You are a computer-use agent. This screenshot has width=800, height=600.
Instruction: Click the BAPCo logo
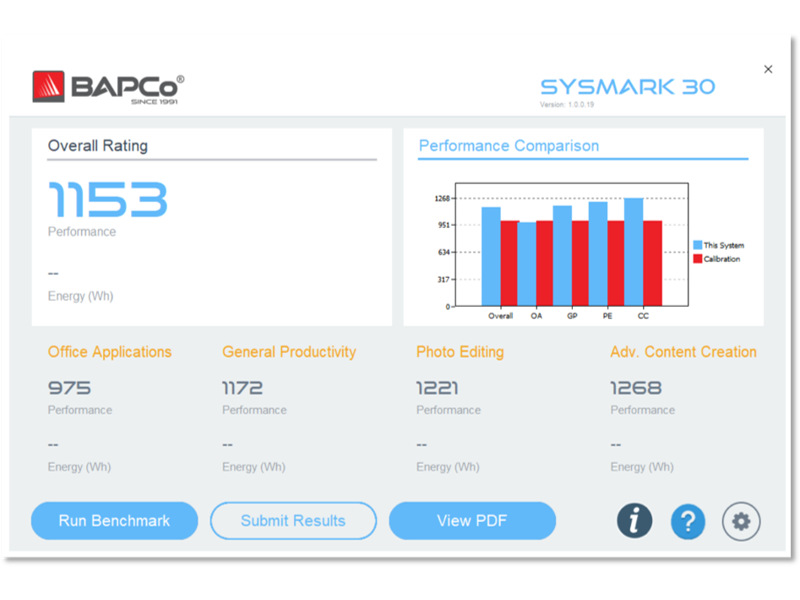click(108, 88)
